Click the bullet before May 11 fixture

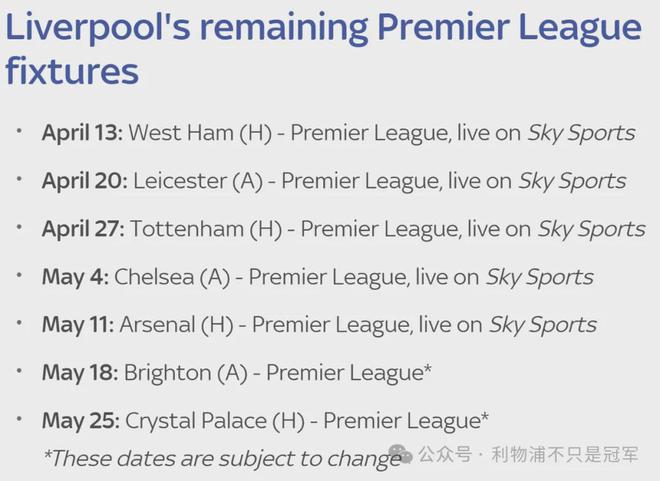coord(19,323)
